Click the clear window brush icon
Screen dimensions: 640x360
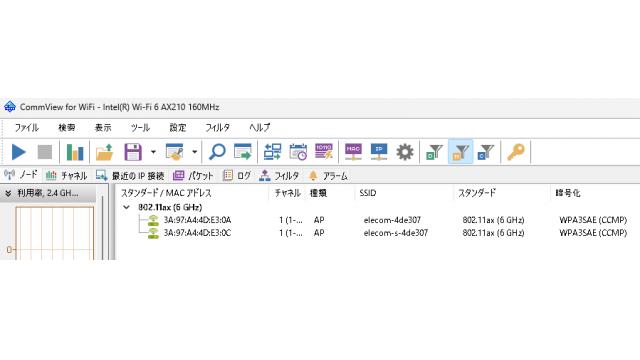[x=175, y=152]
